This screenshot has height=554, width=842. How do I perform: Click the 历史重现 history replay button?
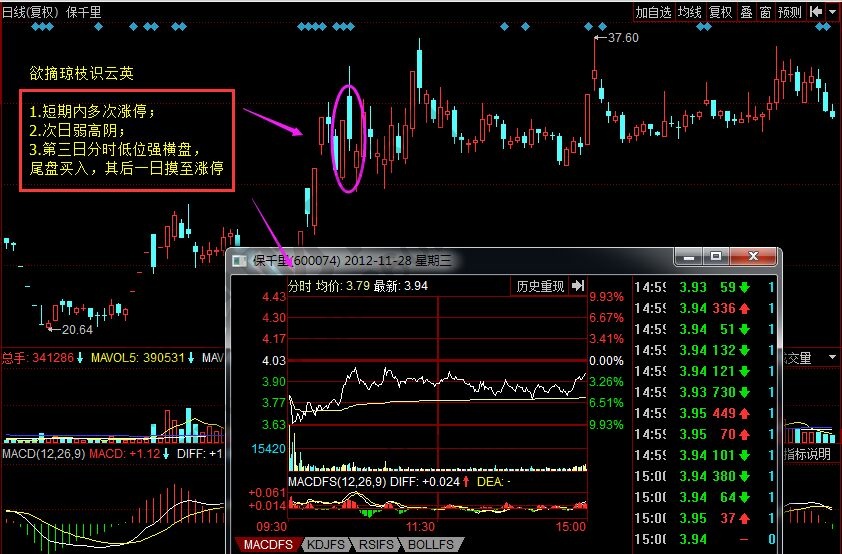point(539,286)
